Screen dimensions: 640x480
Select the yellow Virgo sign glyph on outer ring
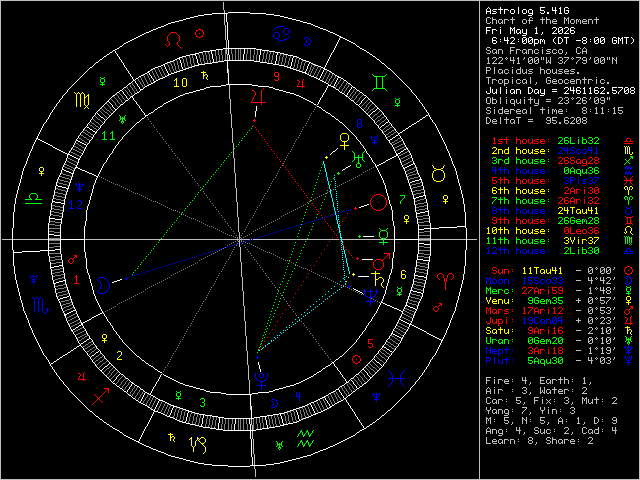[x=82, y=100]
